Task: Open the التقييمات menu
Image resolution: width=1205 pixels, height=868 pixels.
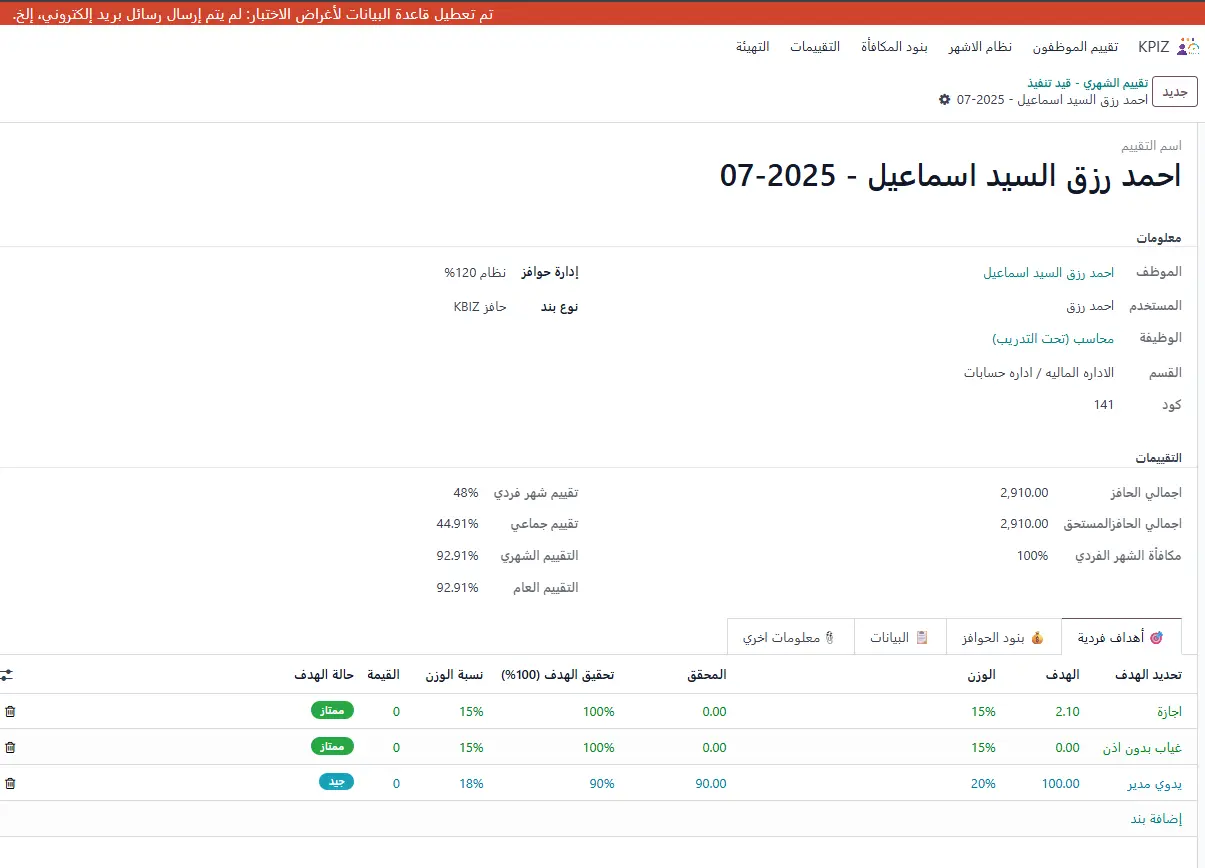Action: click(815, 47)
